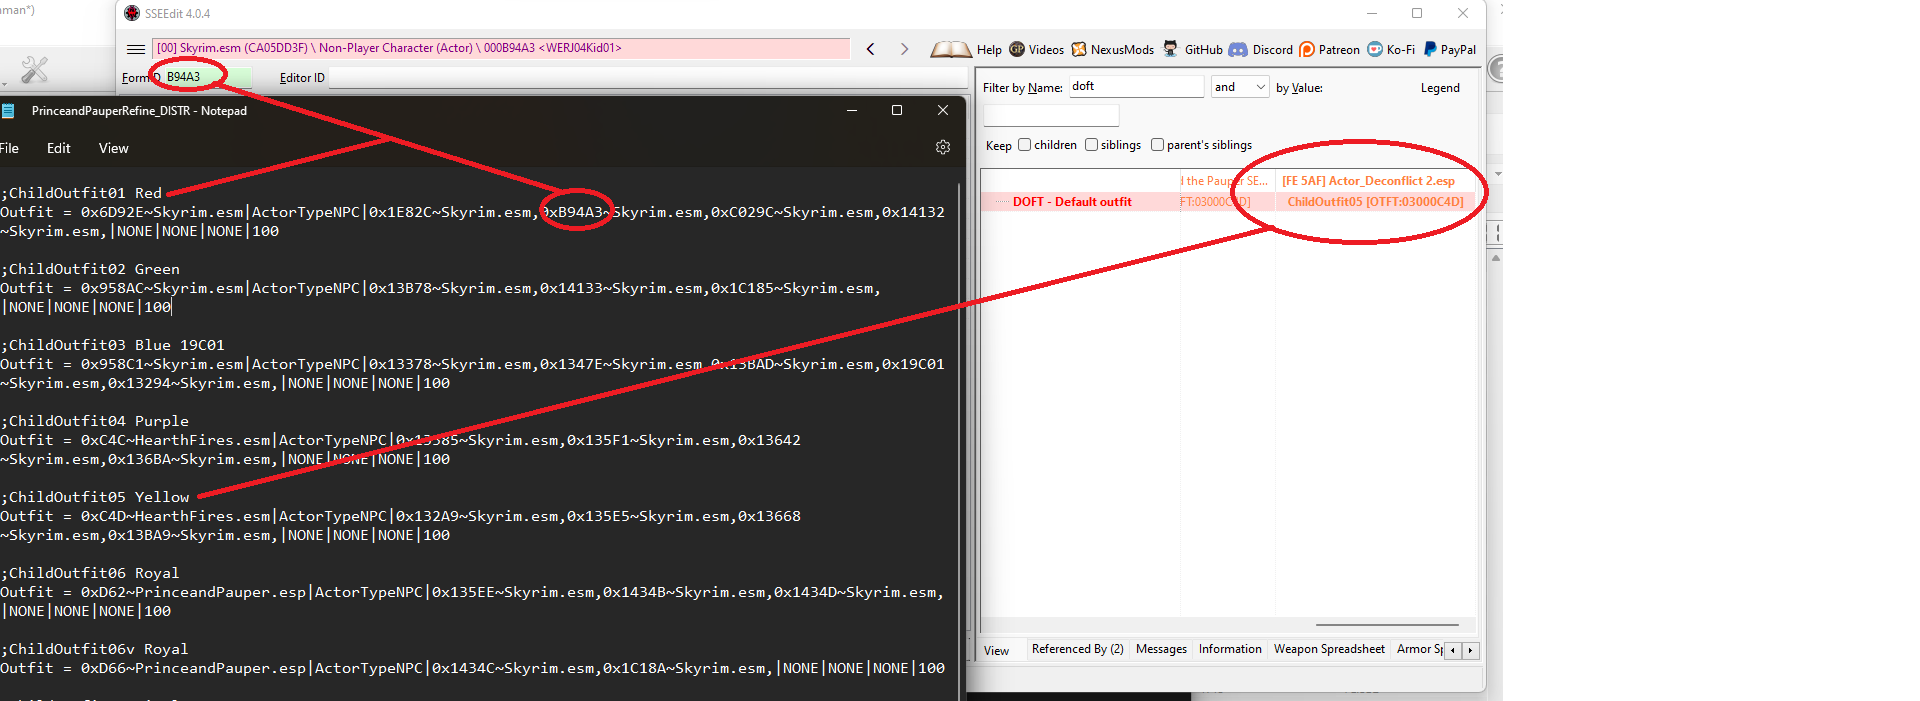Navigate back with the left arrow
1920x701 pixels.
click(871, 49)
